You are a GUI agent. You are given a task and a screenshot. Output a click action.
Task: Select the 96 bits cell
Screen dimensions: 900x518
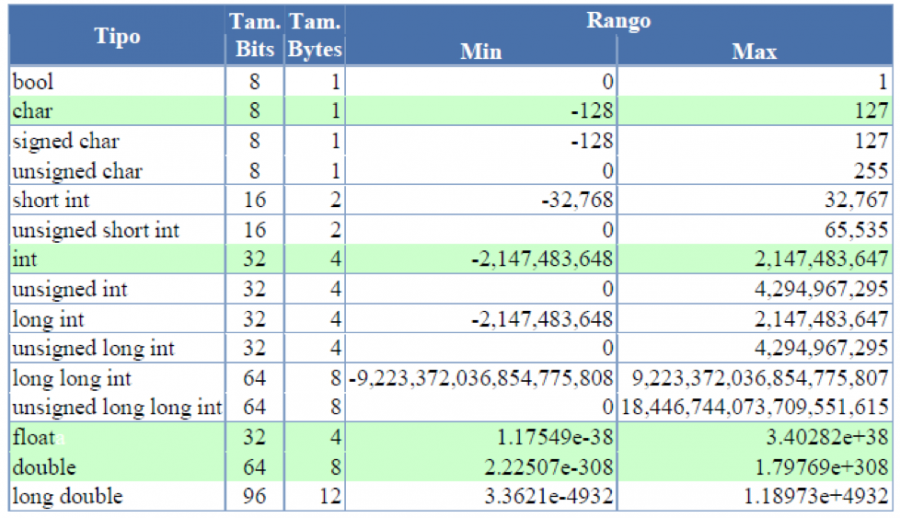click(x=254, y=496)
